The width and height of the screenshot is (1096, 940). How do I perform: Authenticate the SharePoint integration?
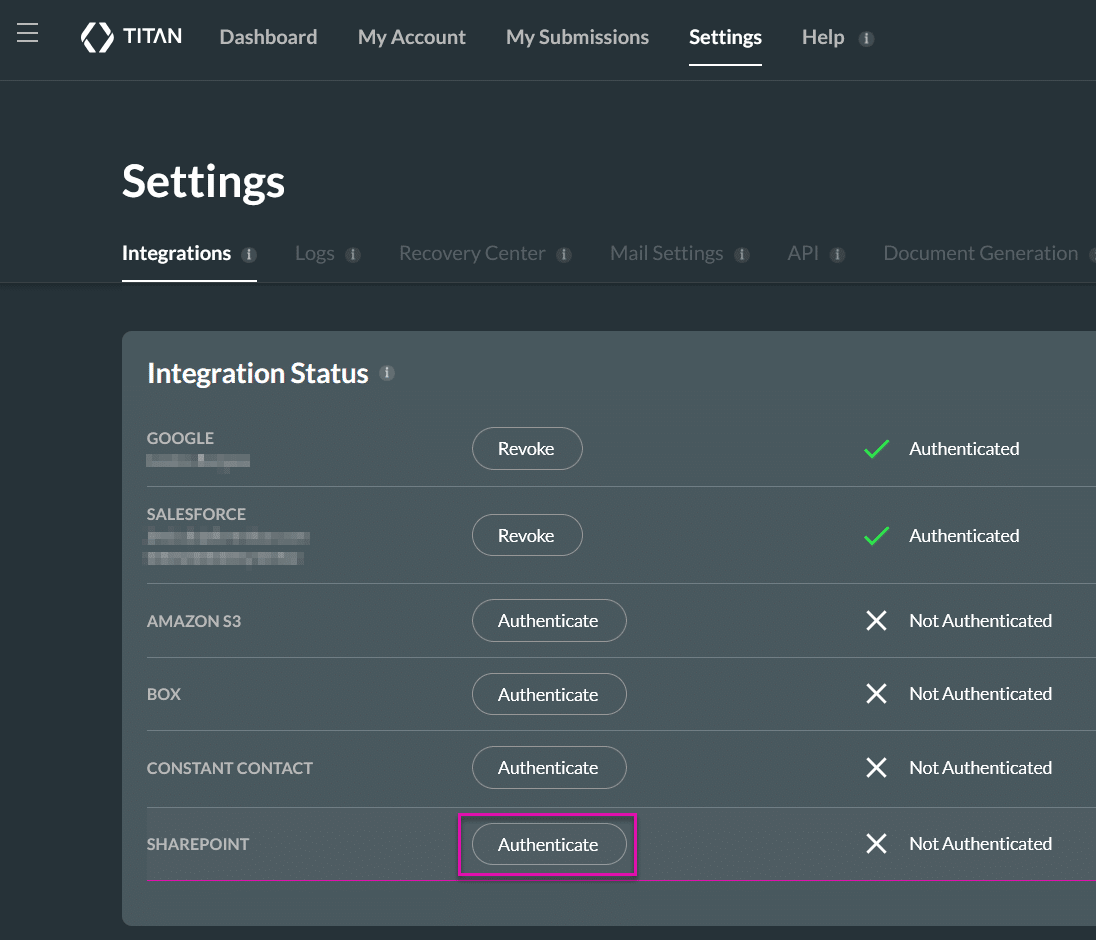click(x=548, y=844)
